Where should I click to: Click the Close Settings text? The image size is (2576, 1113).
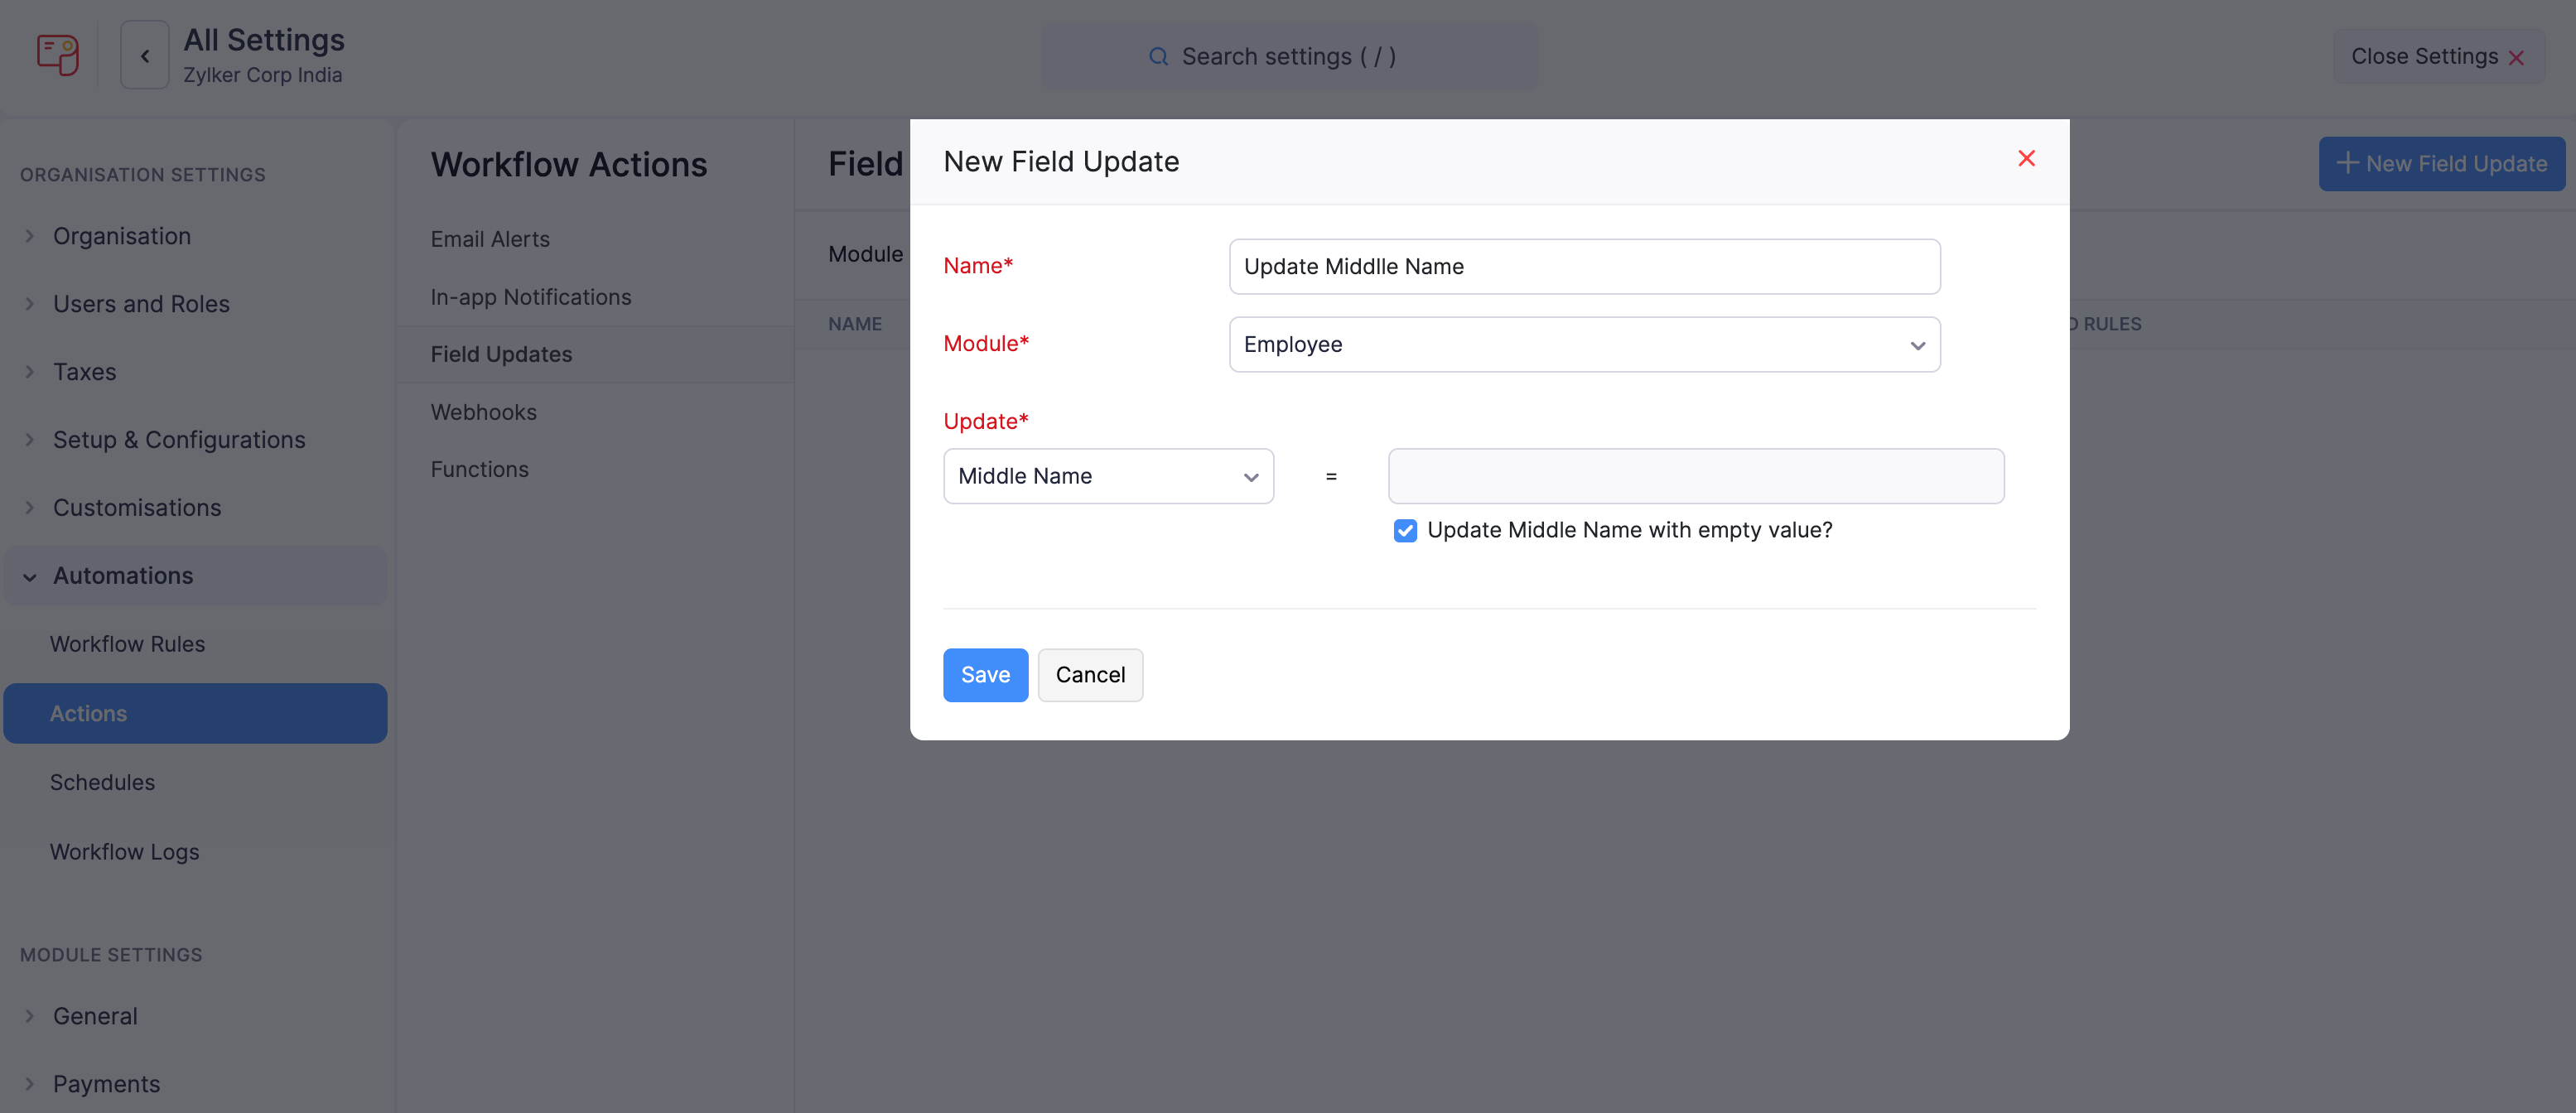[2424, 57]
